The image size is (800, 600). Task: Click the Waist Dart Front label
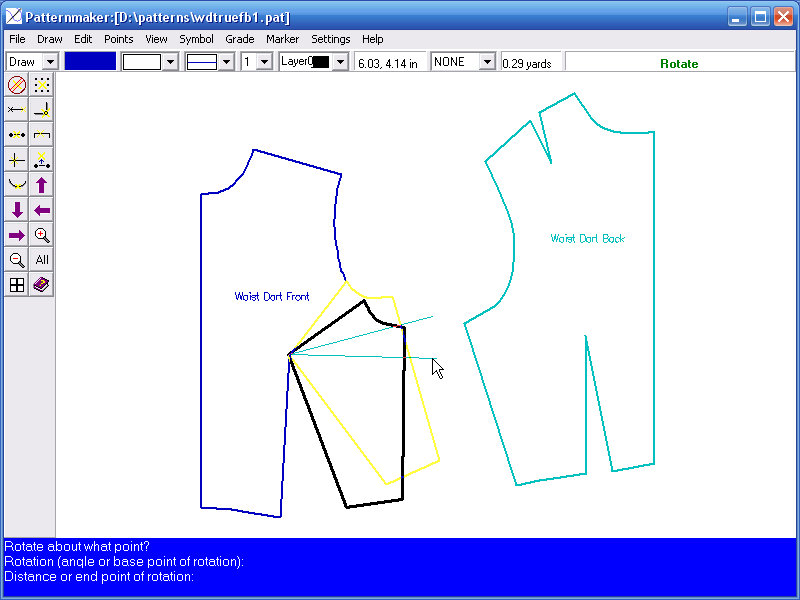coord(272,296)
